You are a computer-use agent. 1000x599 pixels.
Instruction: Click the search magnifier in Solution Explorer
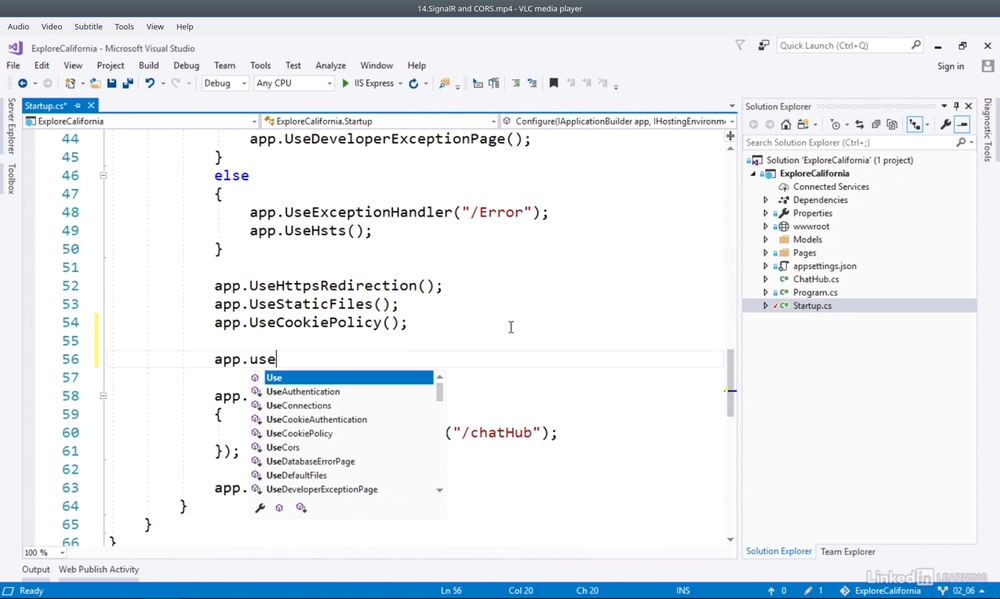(x=961, y=142)
